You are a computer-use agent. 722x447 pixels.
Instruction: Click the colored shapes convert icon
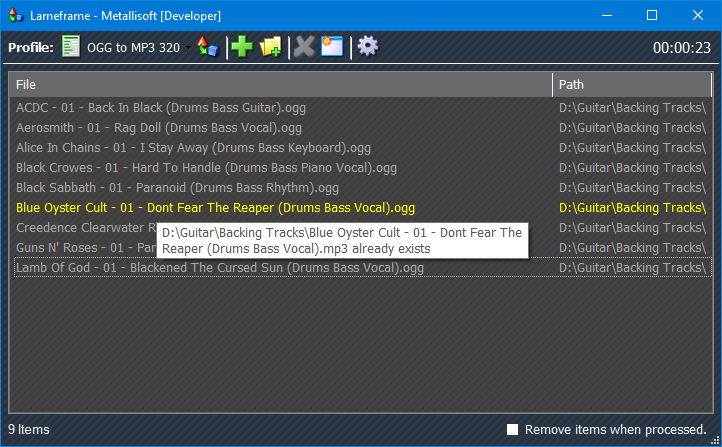pyautogui.click(x=208, y=47)
